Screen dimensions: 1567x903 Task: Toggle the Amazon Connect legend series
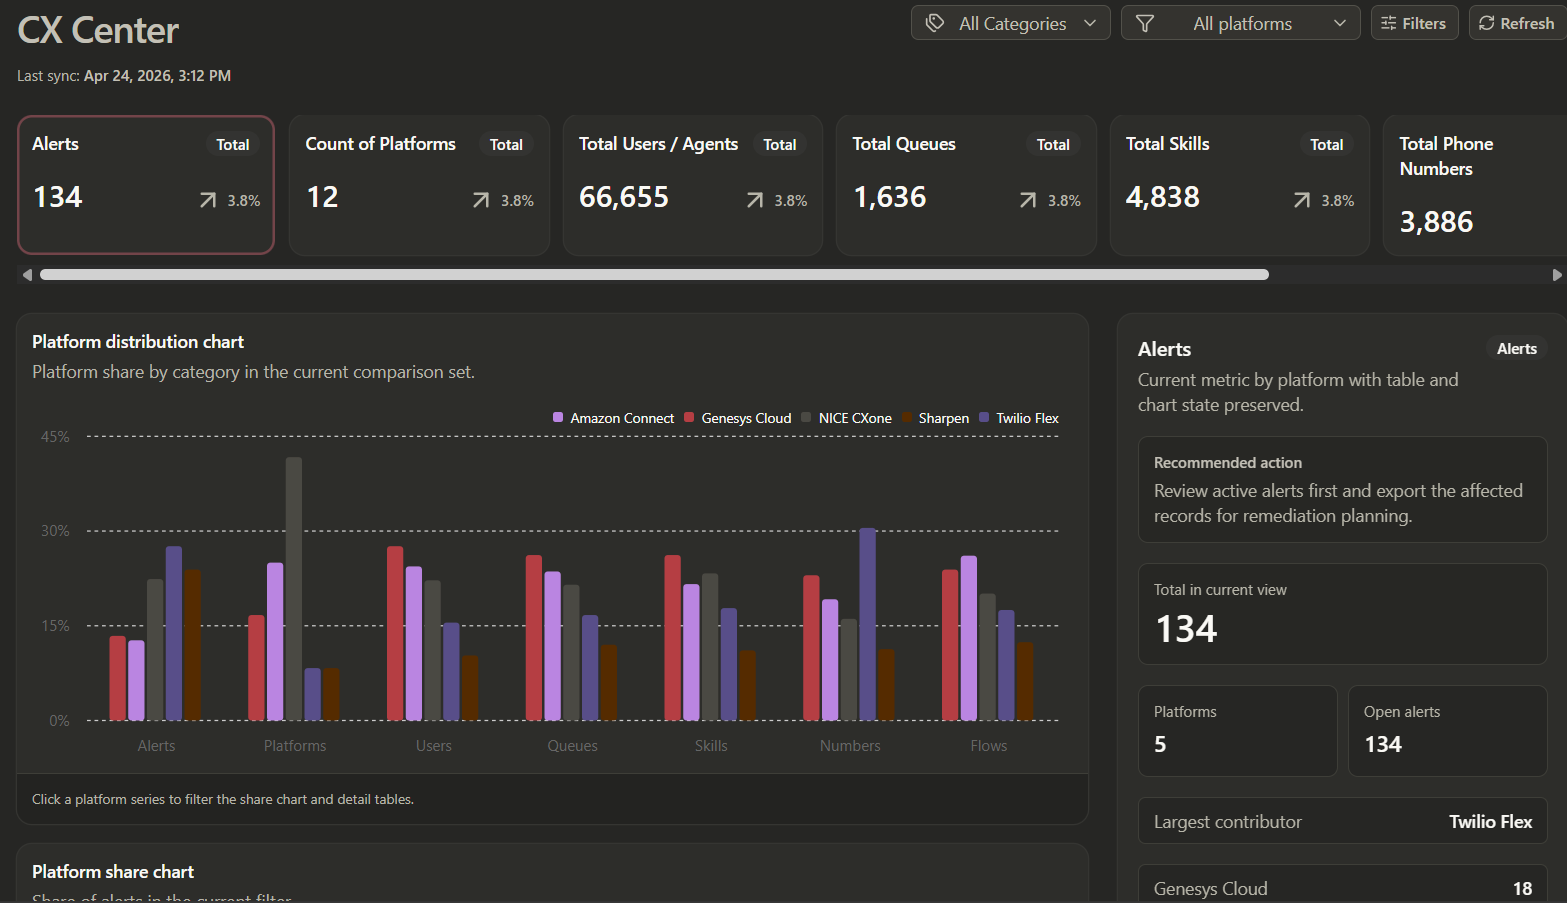click(x=613, y=418)
